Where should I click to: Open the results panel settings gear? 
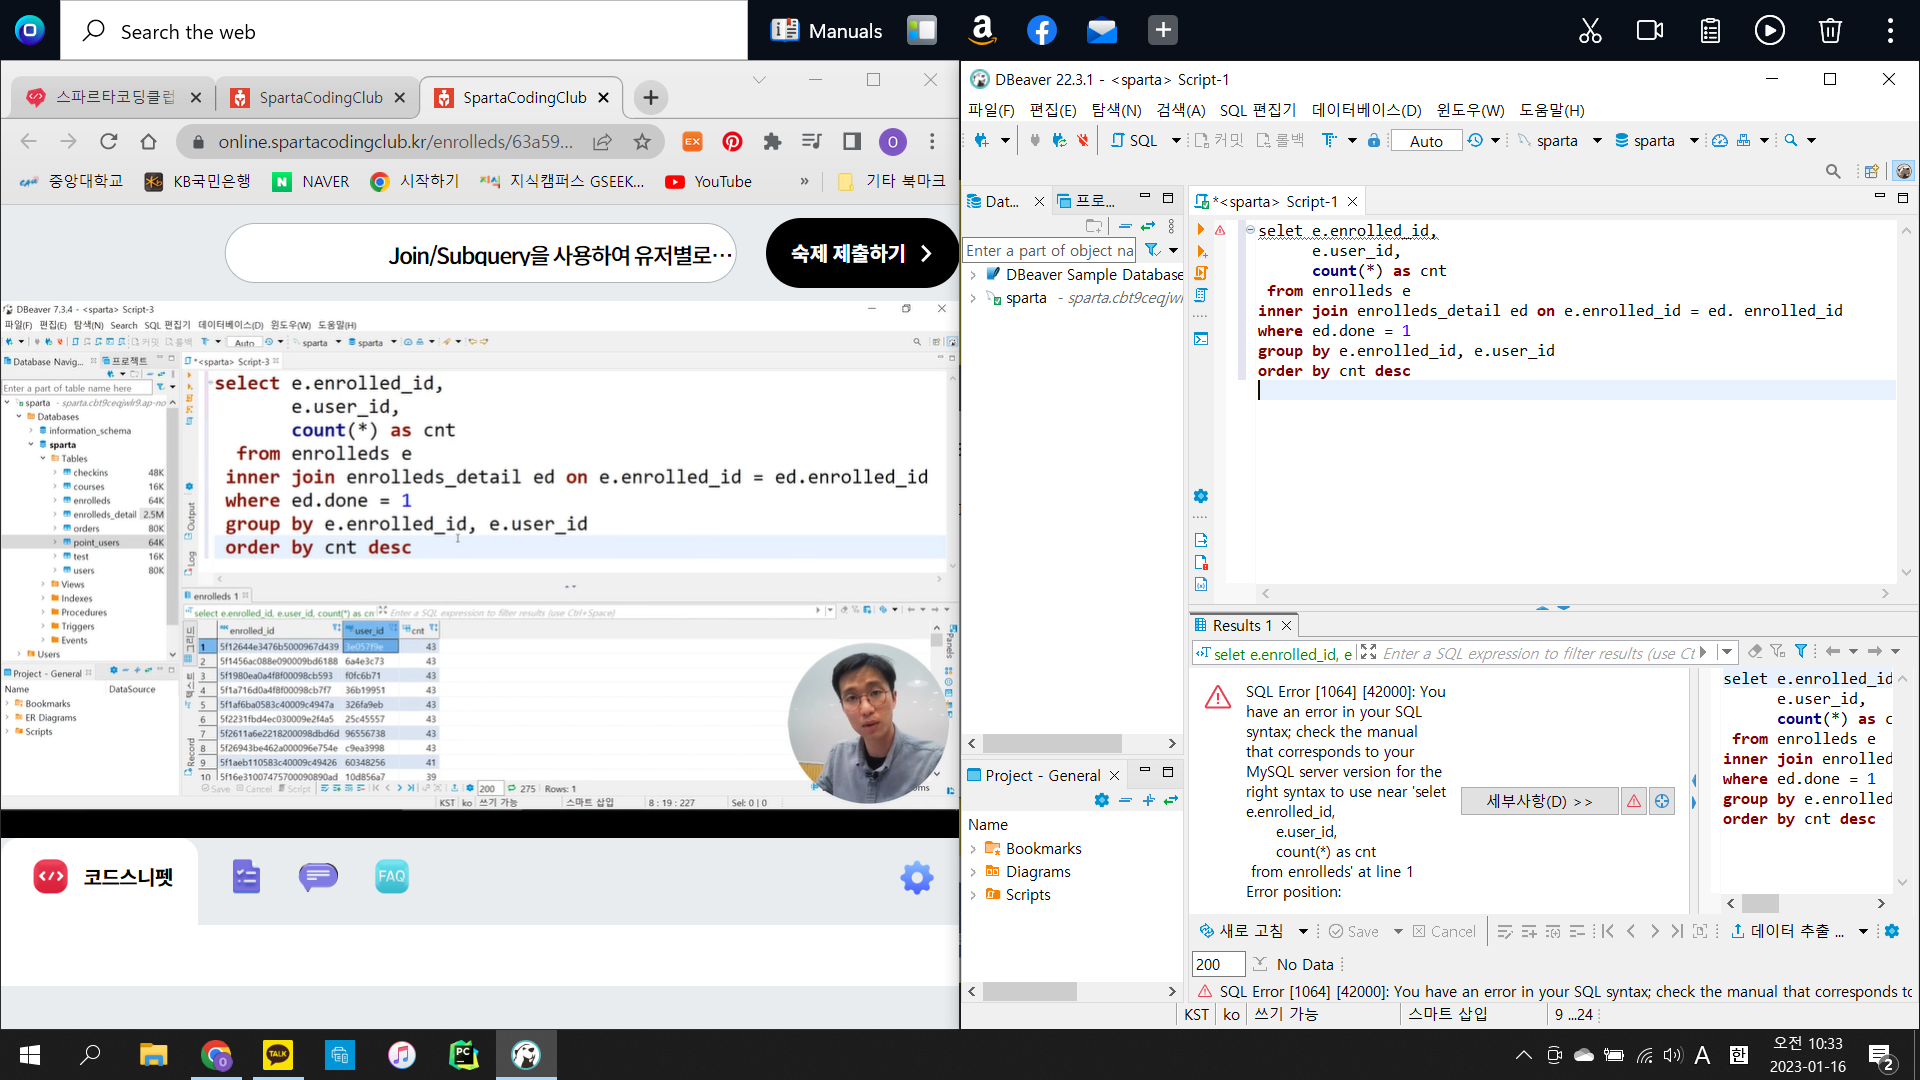click(x=1892, y=931)
